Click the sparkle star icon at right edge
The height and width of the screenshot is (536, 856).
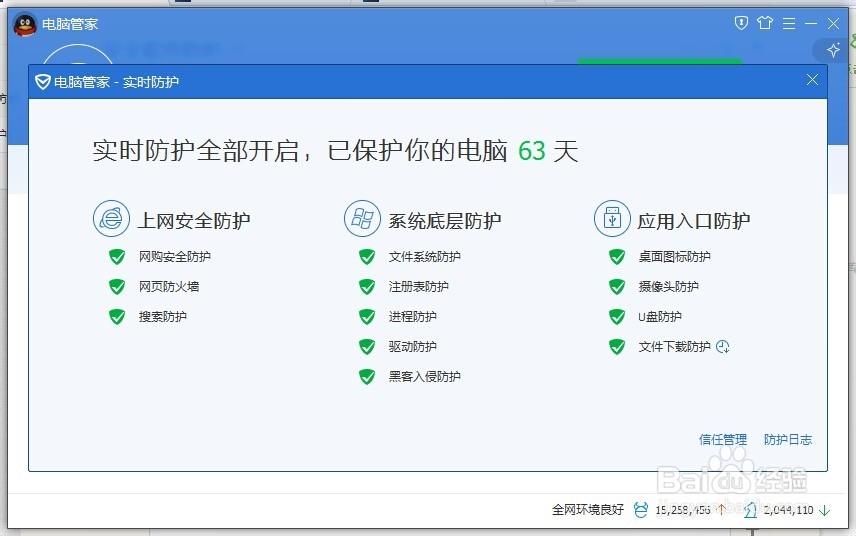click(833, 50)
